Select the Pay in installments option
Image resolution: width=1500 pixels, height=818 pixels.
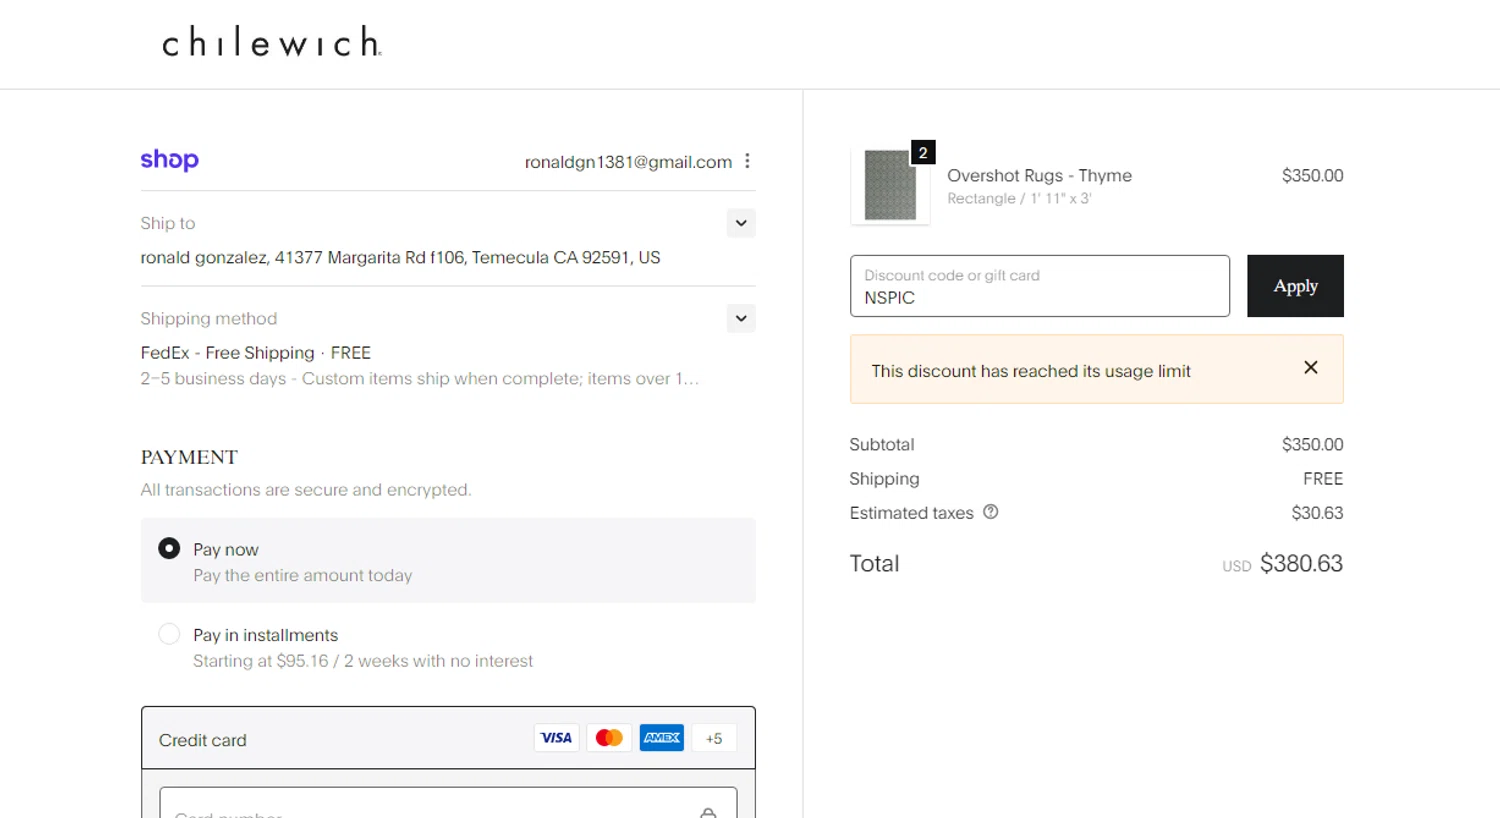click(x=169, y=634)
